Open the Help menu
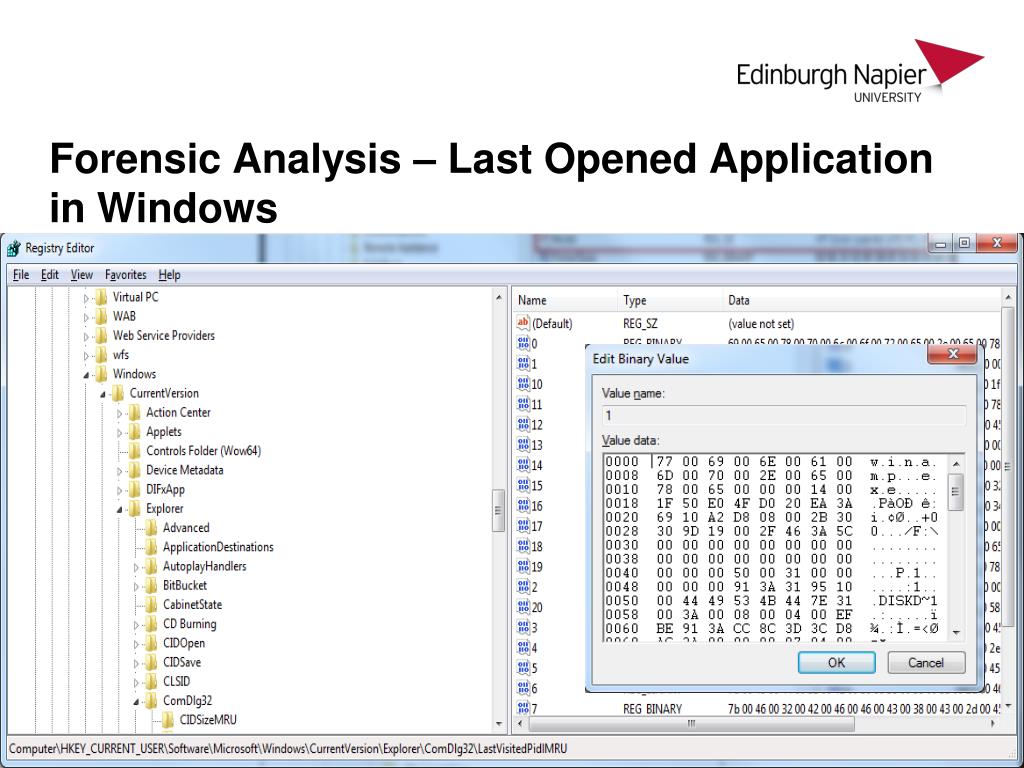The width and height of the screenshot is (1024, 768). [x=169, y=275]
